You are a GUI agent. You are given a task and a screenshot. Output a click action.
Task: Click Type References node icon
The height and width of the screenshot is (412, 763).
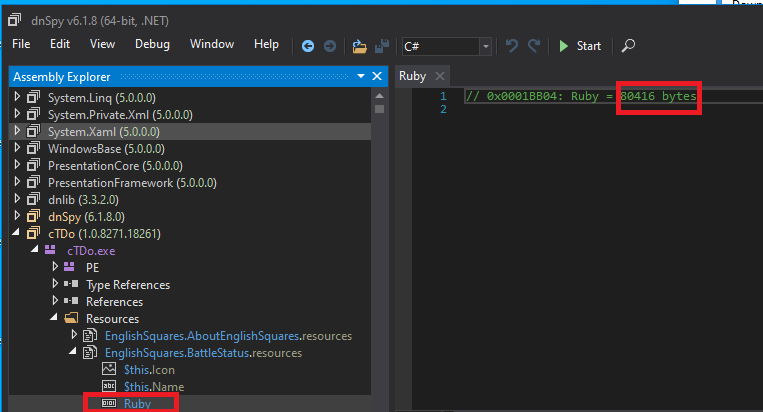[71, 284]
